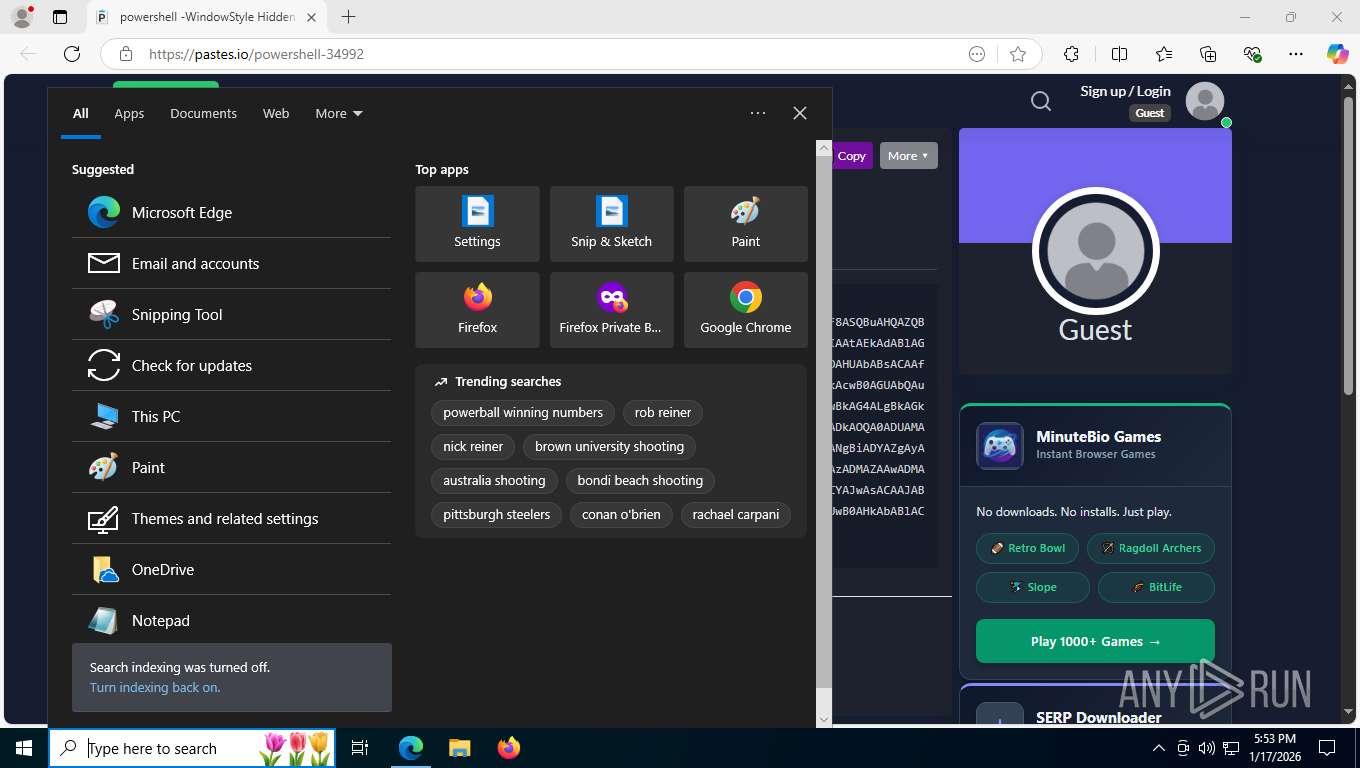1360x768 pixels.
Task: Refresh the Edge browser page
Action: [x=72, y=54]
